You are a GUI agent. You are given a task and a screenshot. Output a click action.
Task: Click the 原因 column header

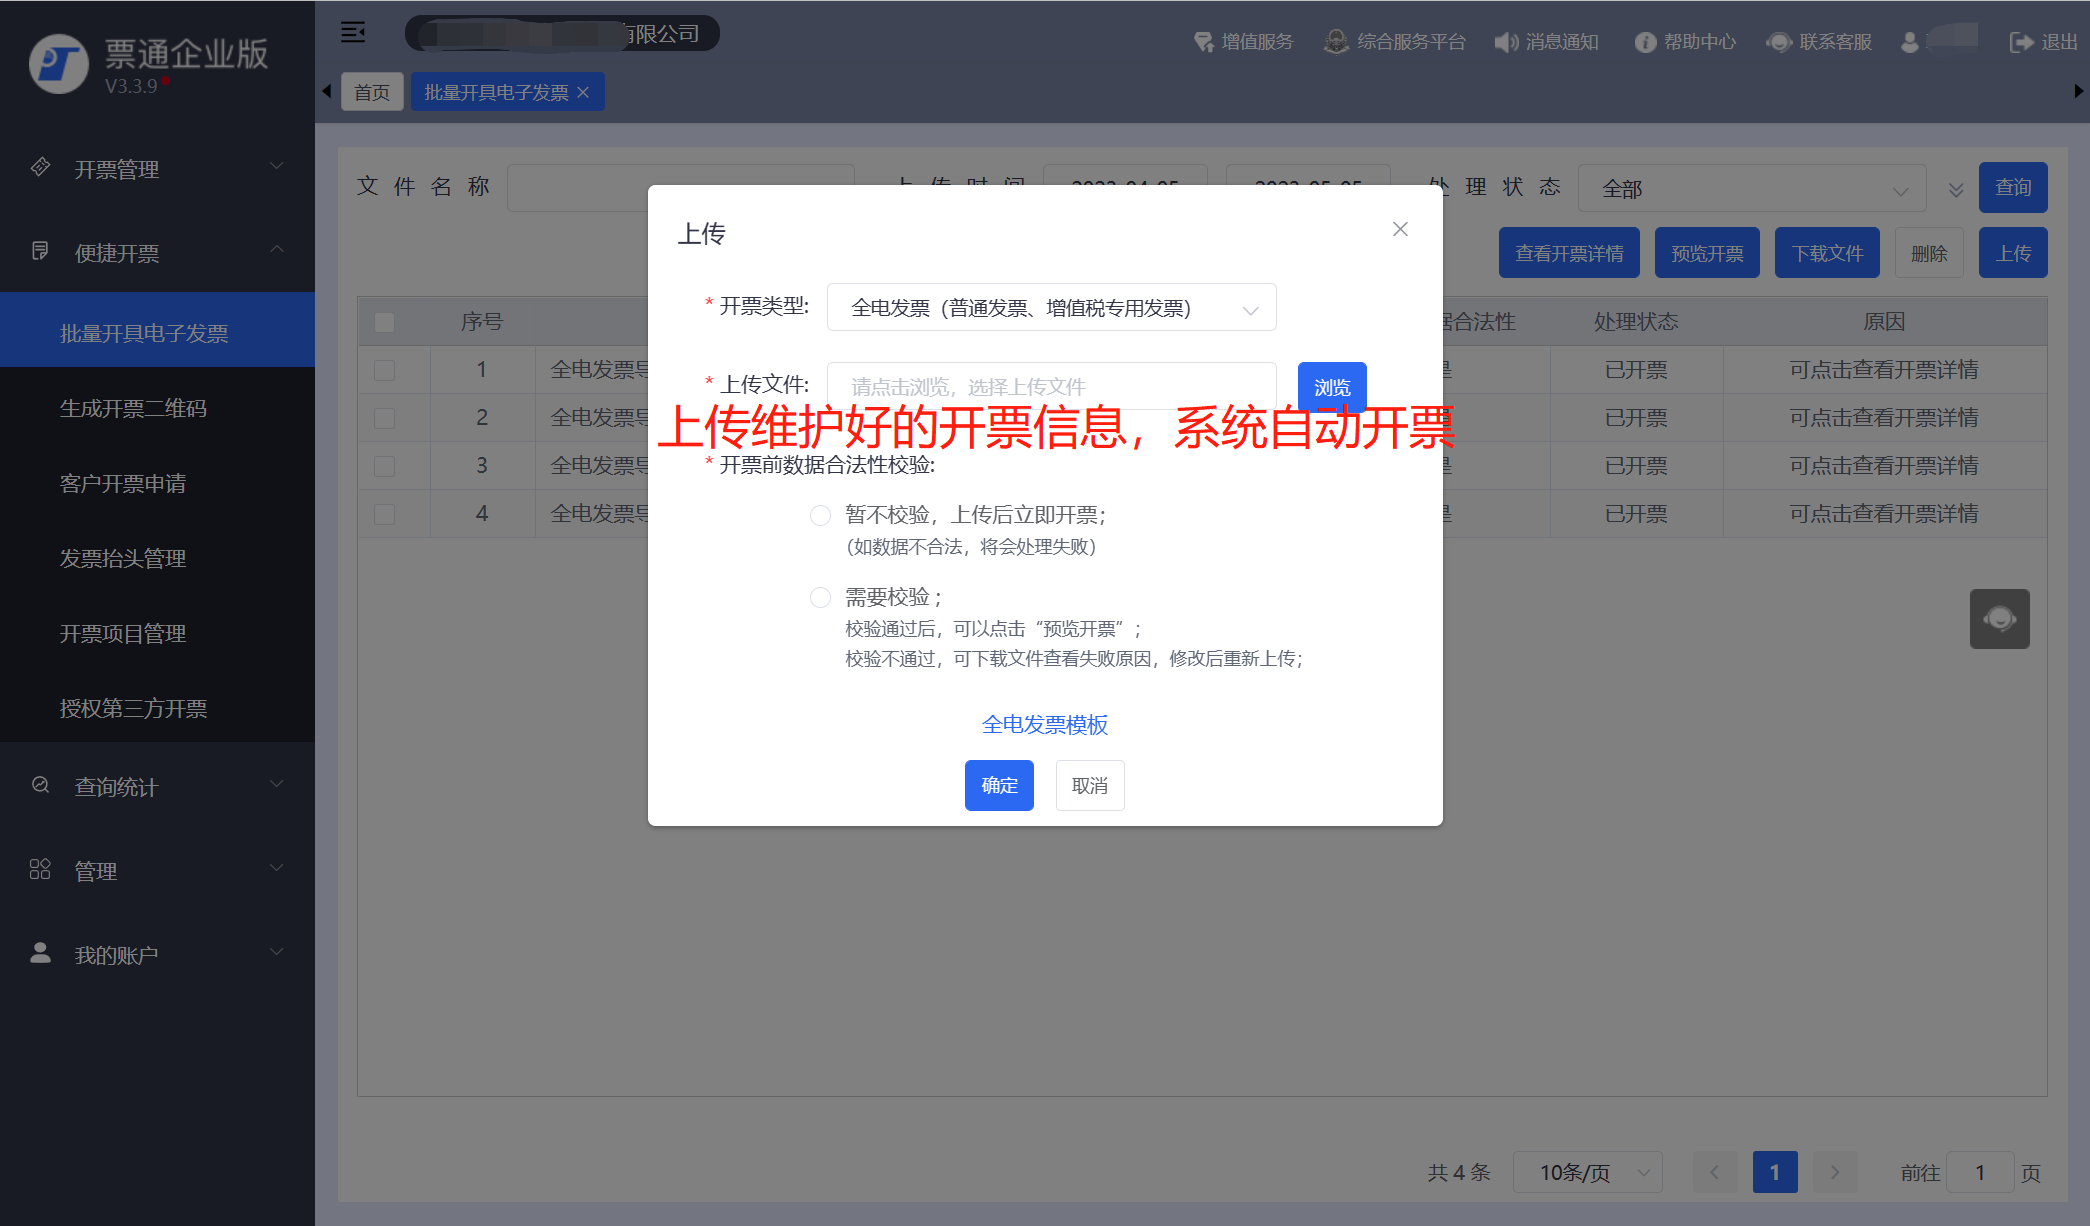1884,322
